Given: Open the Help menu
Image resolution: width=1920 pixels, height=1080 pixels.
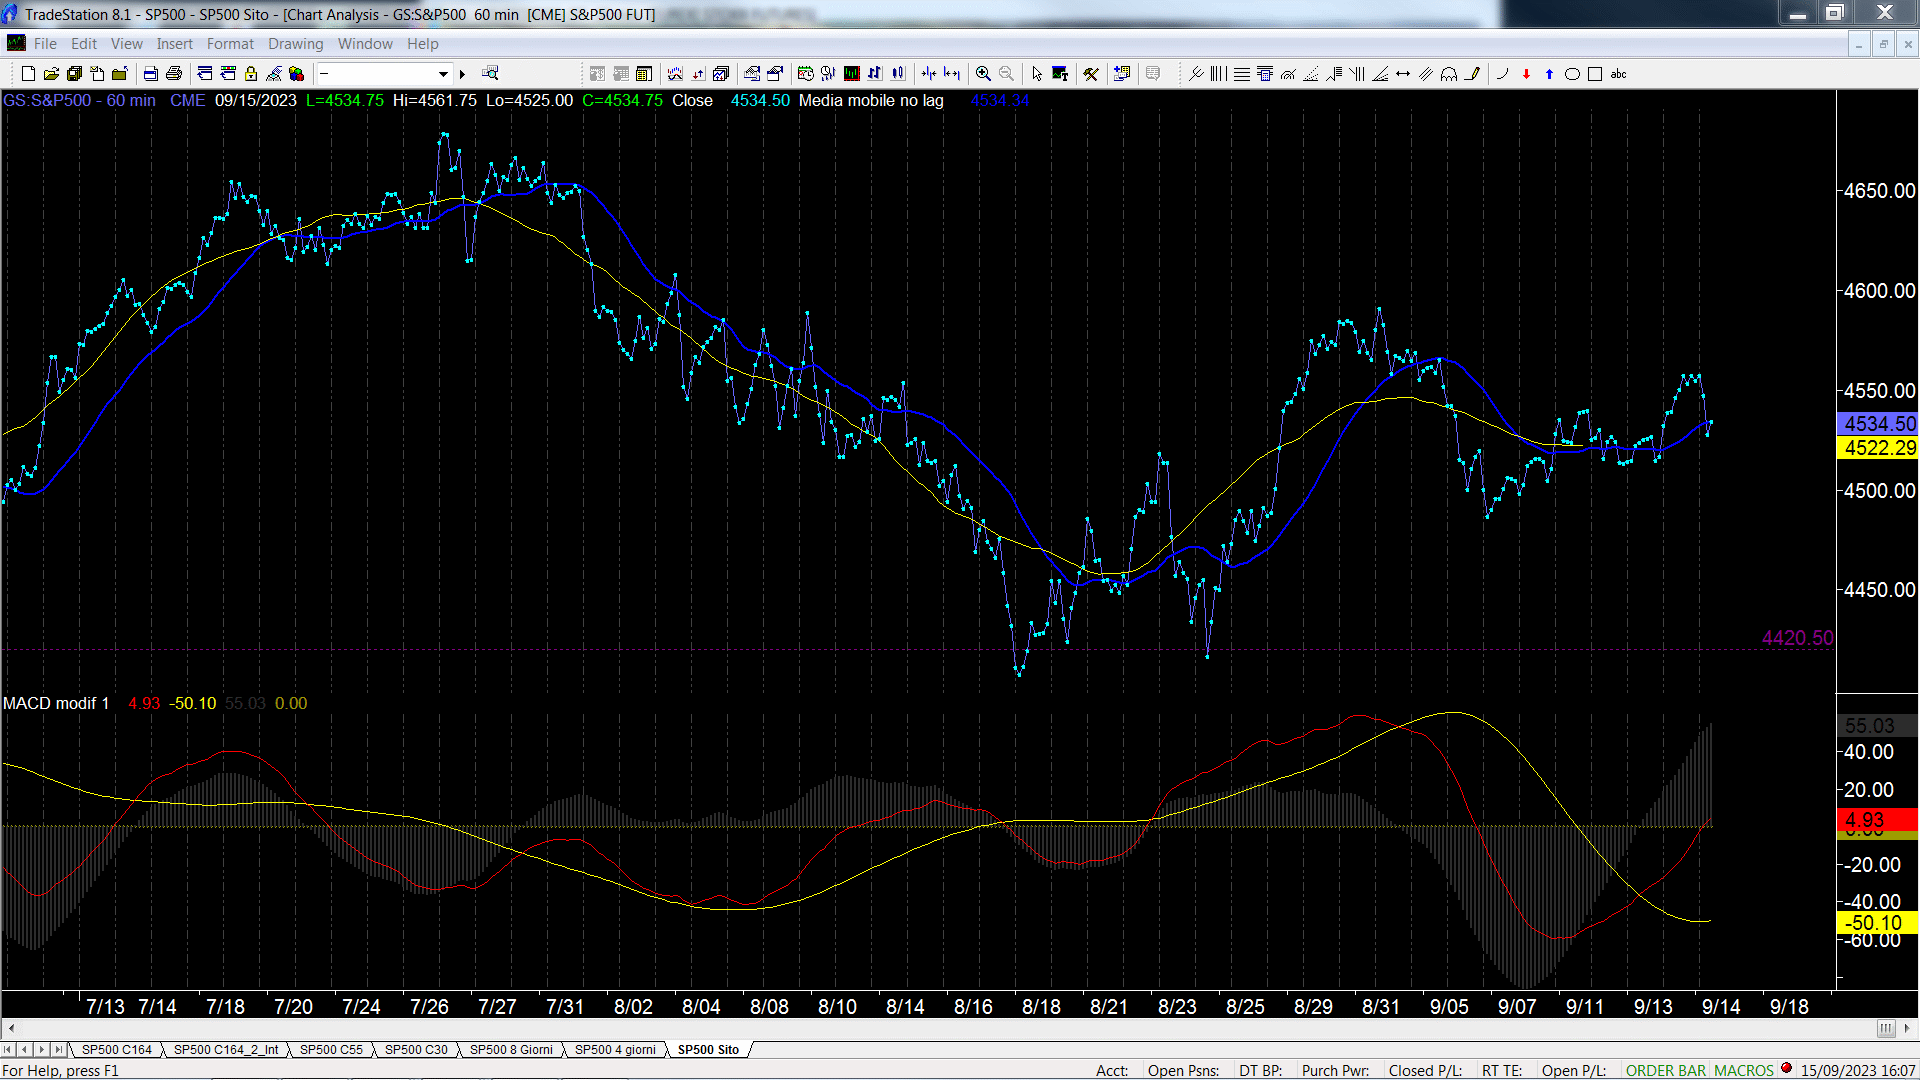Looking at the screenshot, I should 422,44.
